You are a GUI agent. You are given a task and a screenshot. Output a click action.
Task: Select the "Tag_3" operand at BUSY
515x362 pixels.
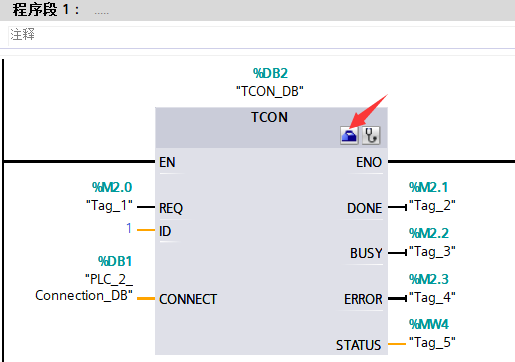pos(432,252)
